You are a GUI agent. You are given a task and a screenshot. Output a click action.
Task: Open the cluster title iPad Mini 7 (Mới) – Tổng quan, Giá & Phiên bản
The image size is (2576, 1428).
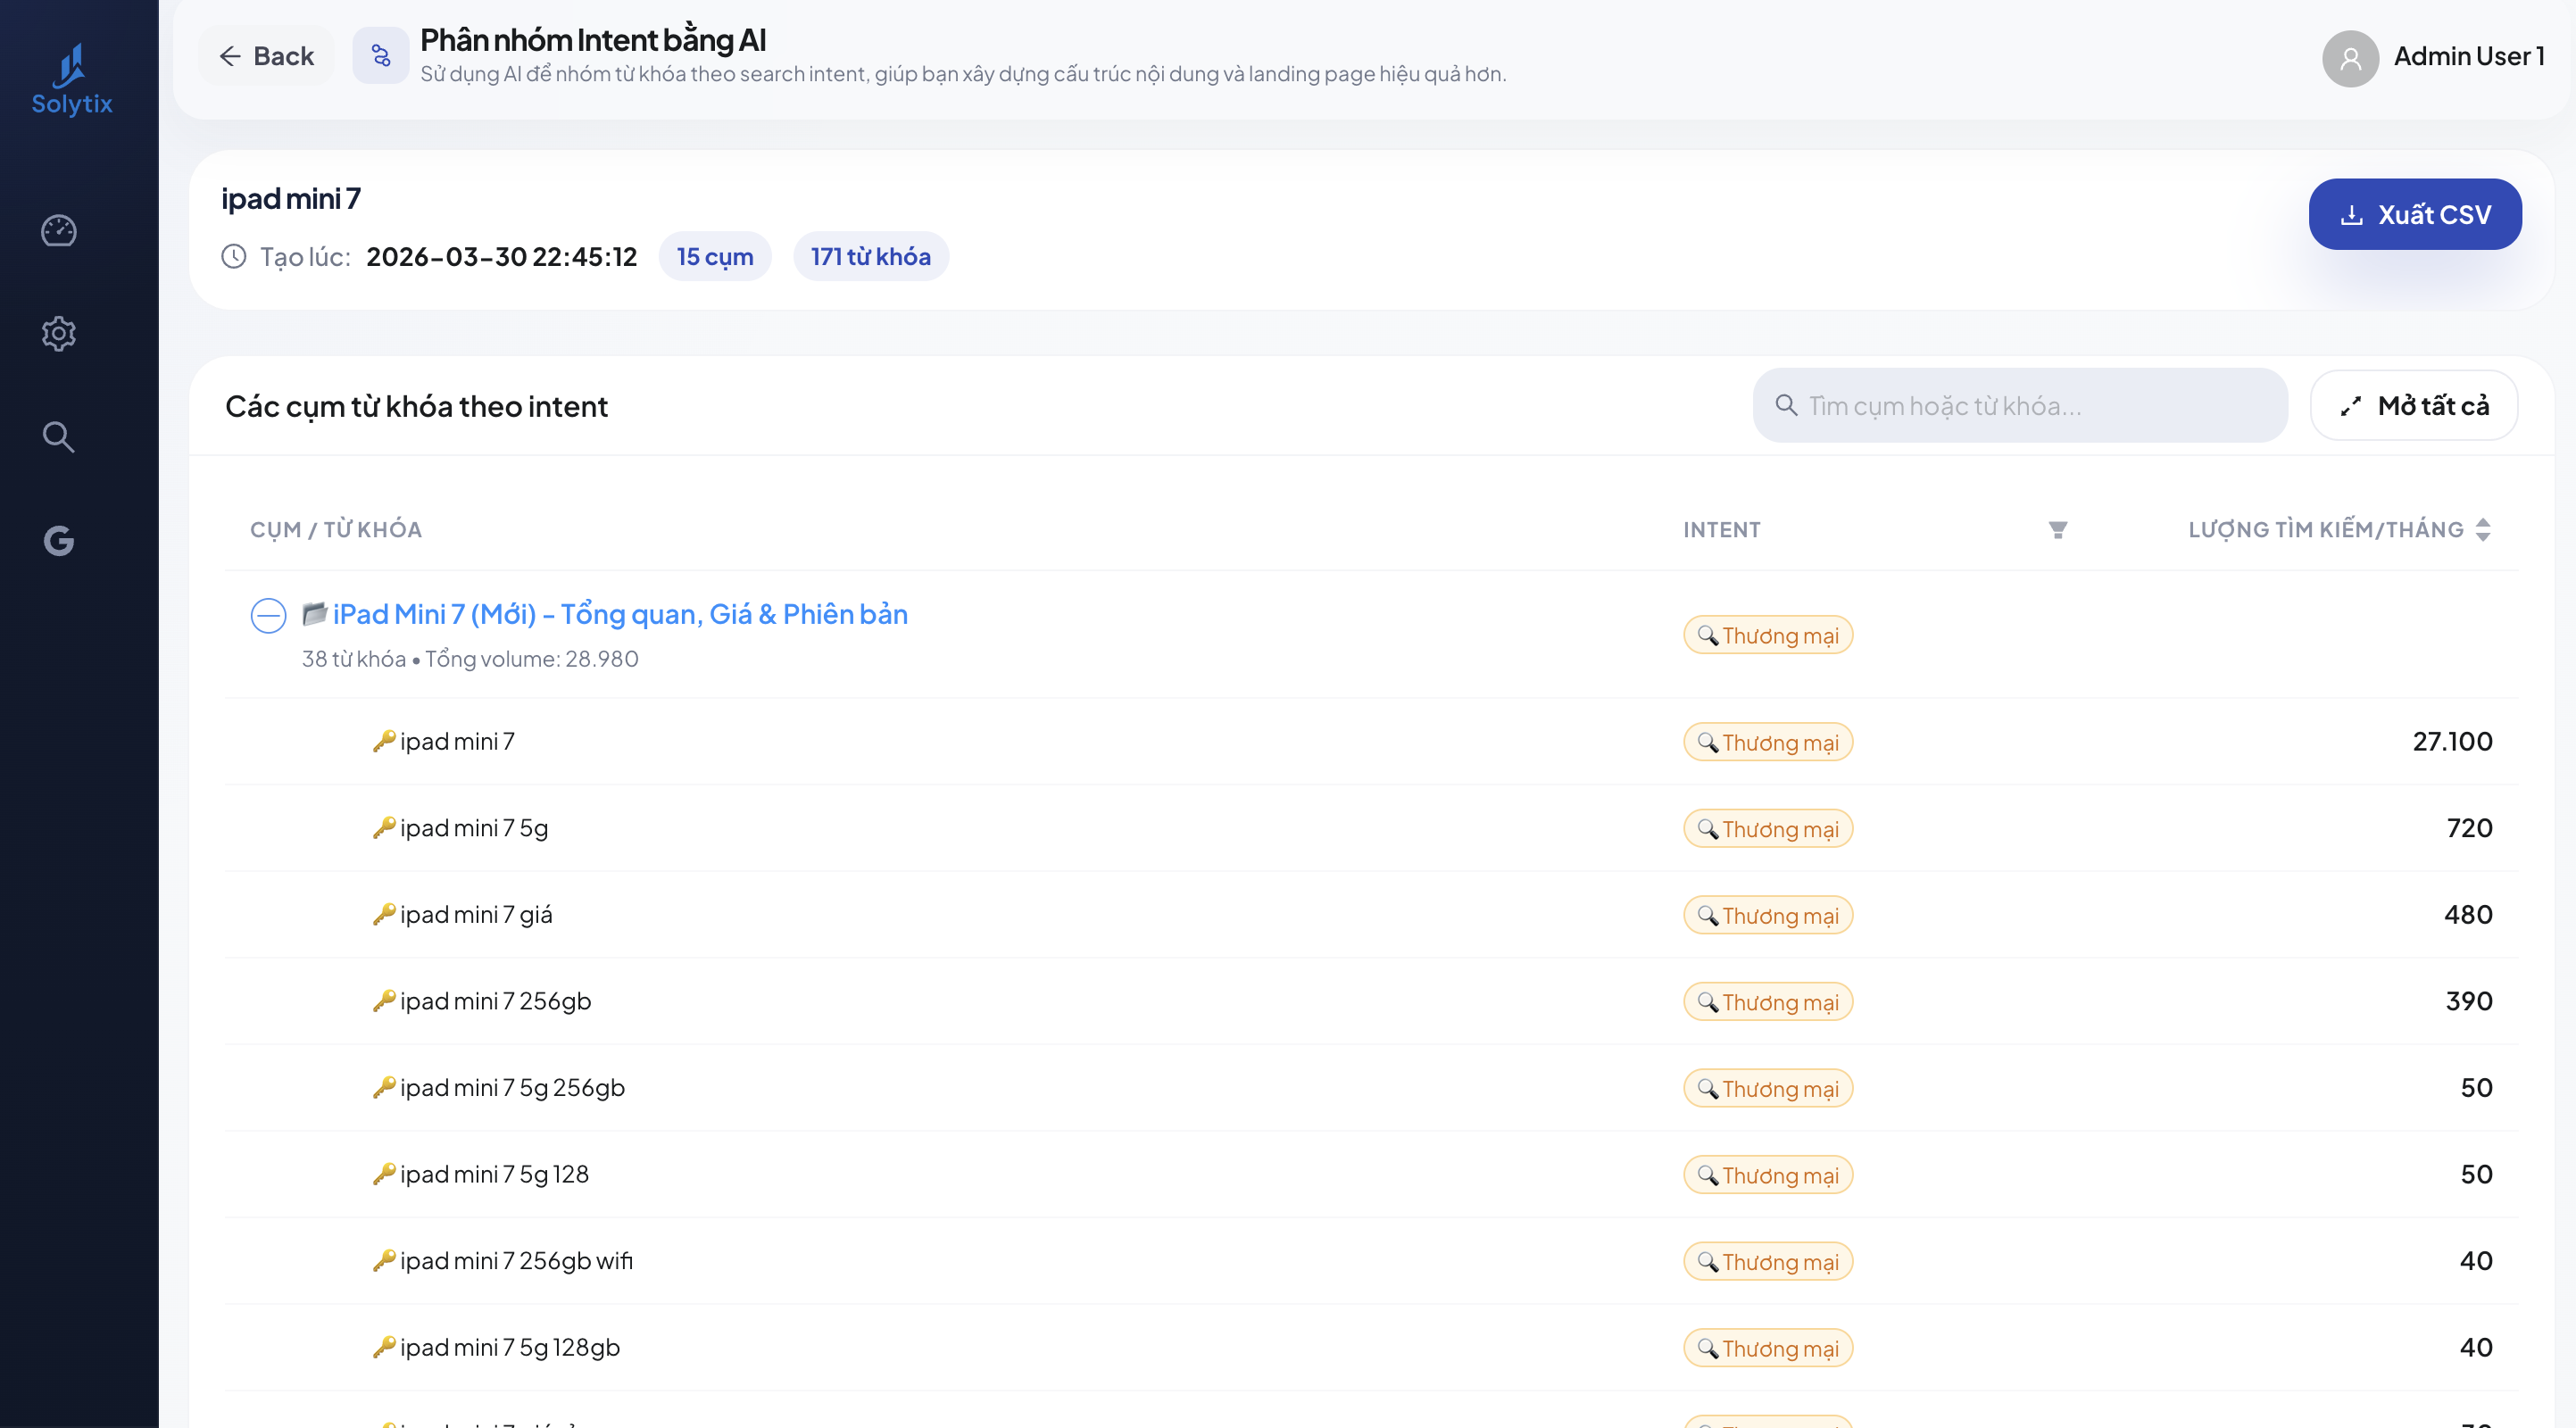(x=620, y=614)
